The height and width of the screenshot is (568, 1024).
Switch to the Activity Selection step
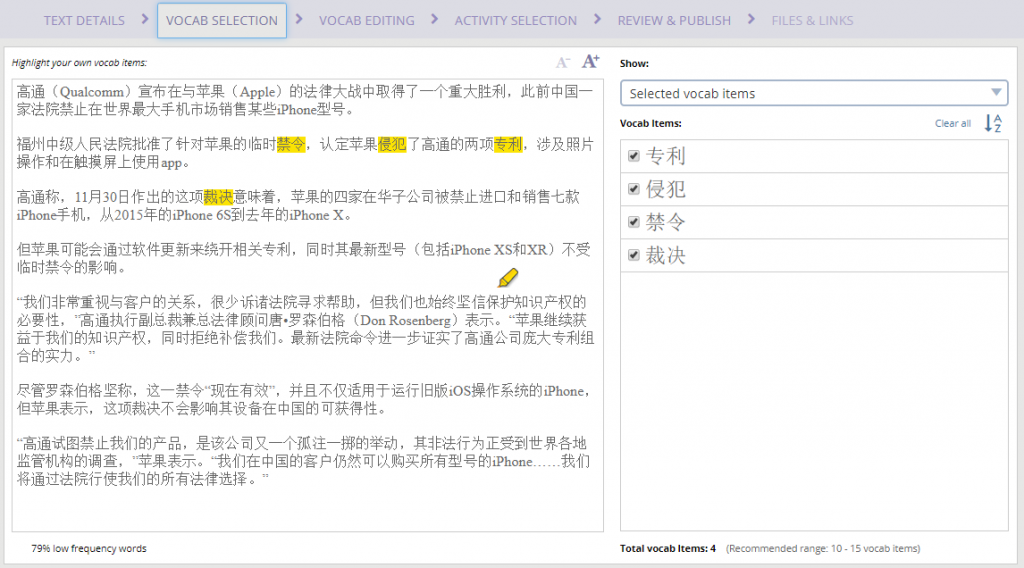pyautogui.click(x=515, y=20)
